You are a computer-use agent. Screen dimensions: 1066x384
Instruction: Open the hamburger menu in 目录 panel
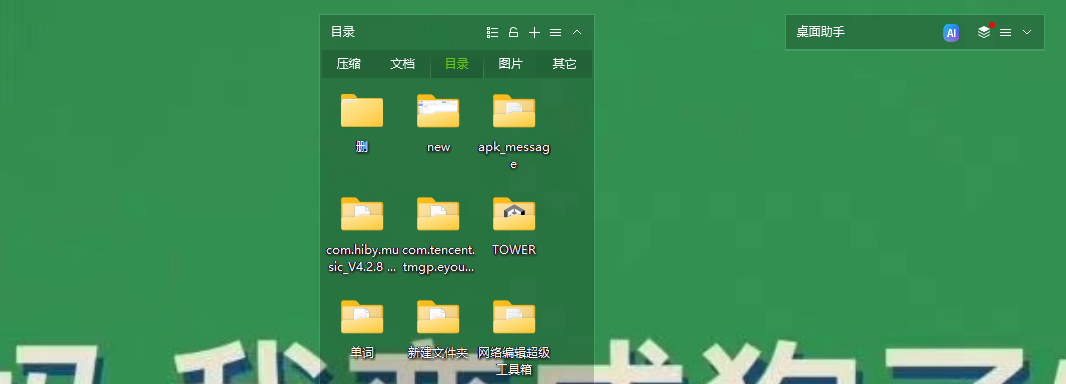[x=555, y=32]
